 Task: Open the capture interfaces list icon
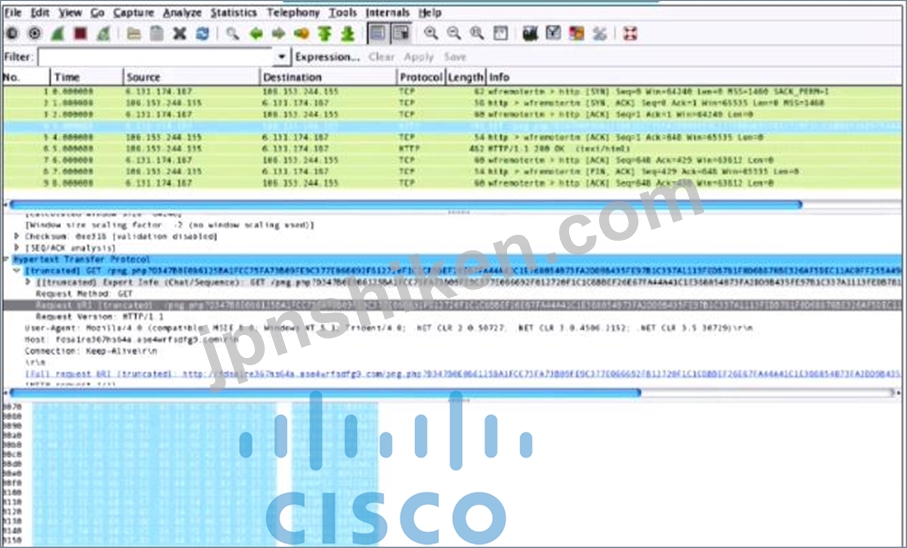12,34
